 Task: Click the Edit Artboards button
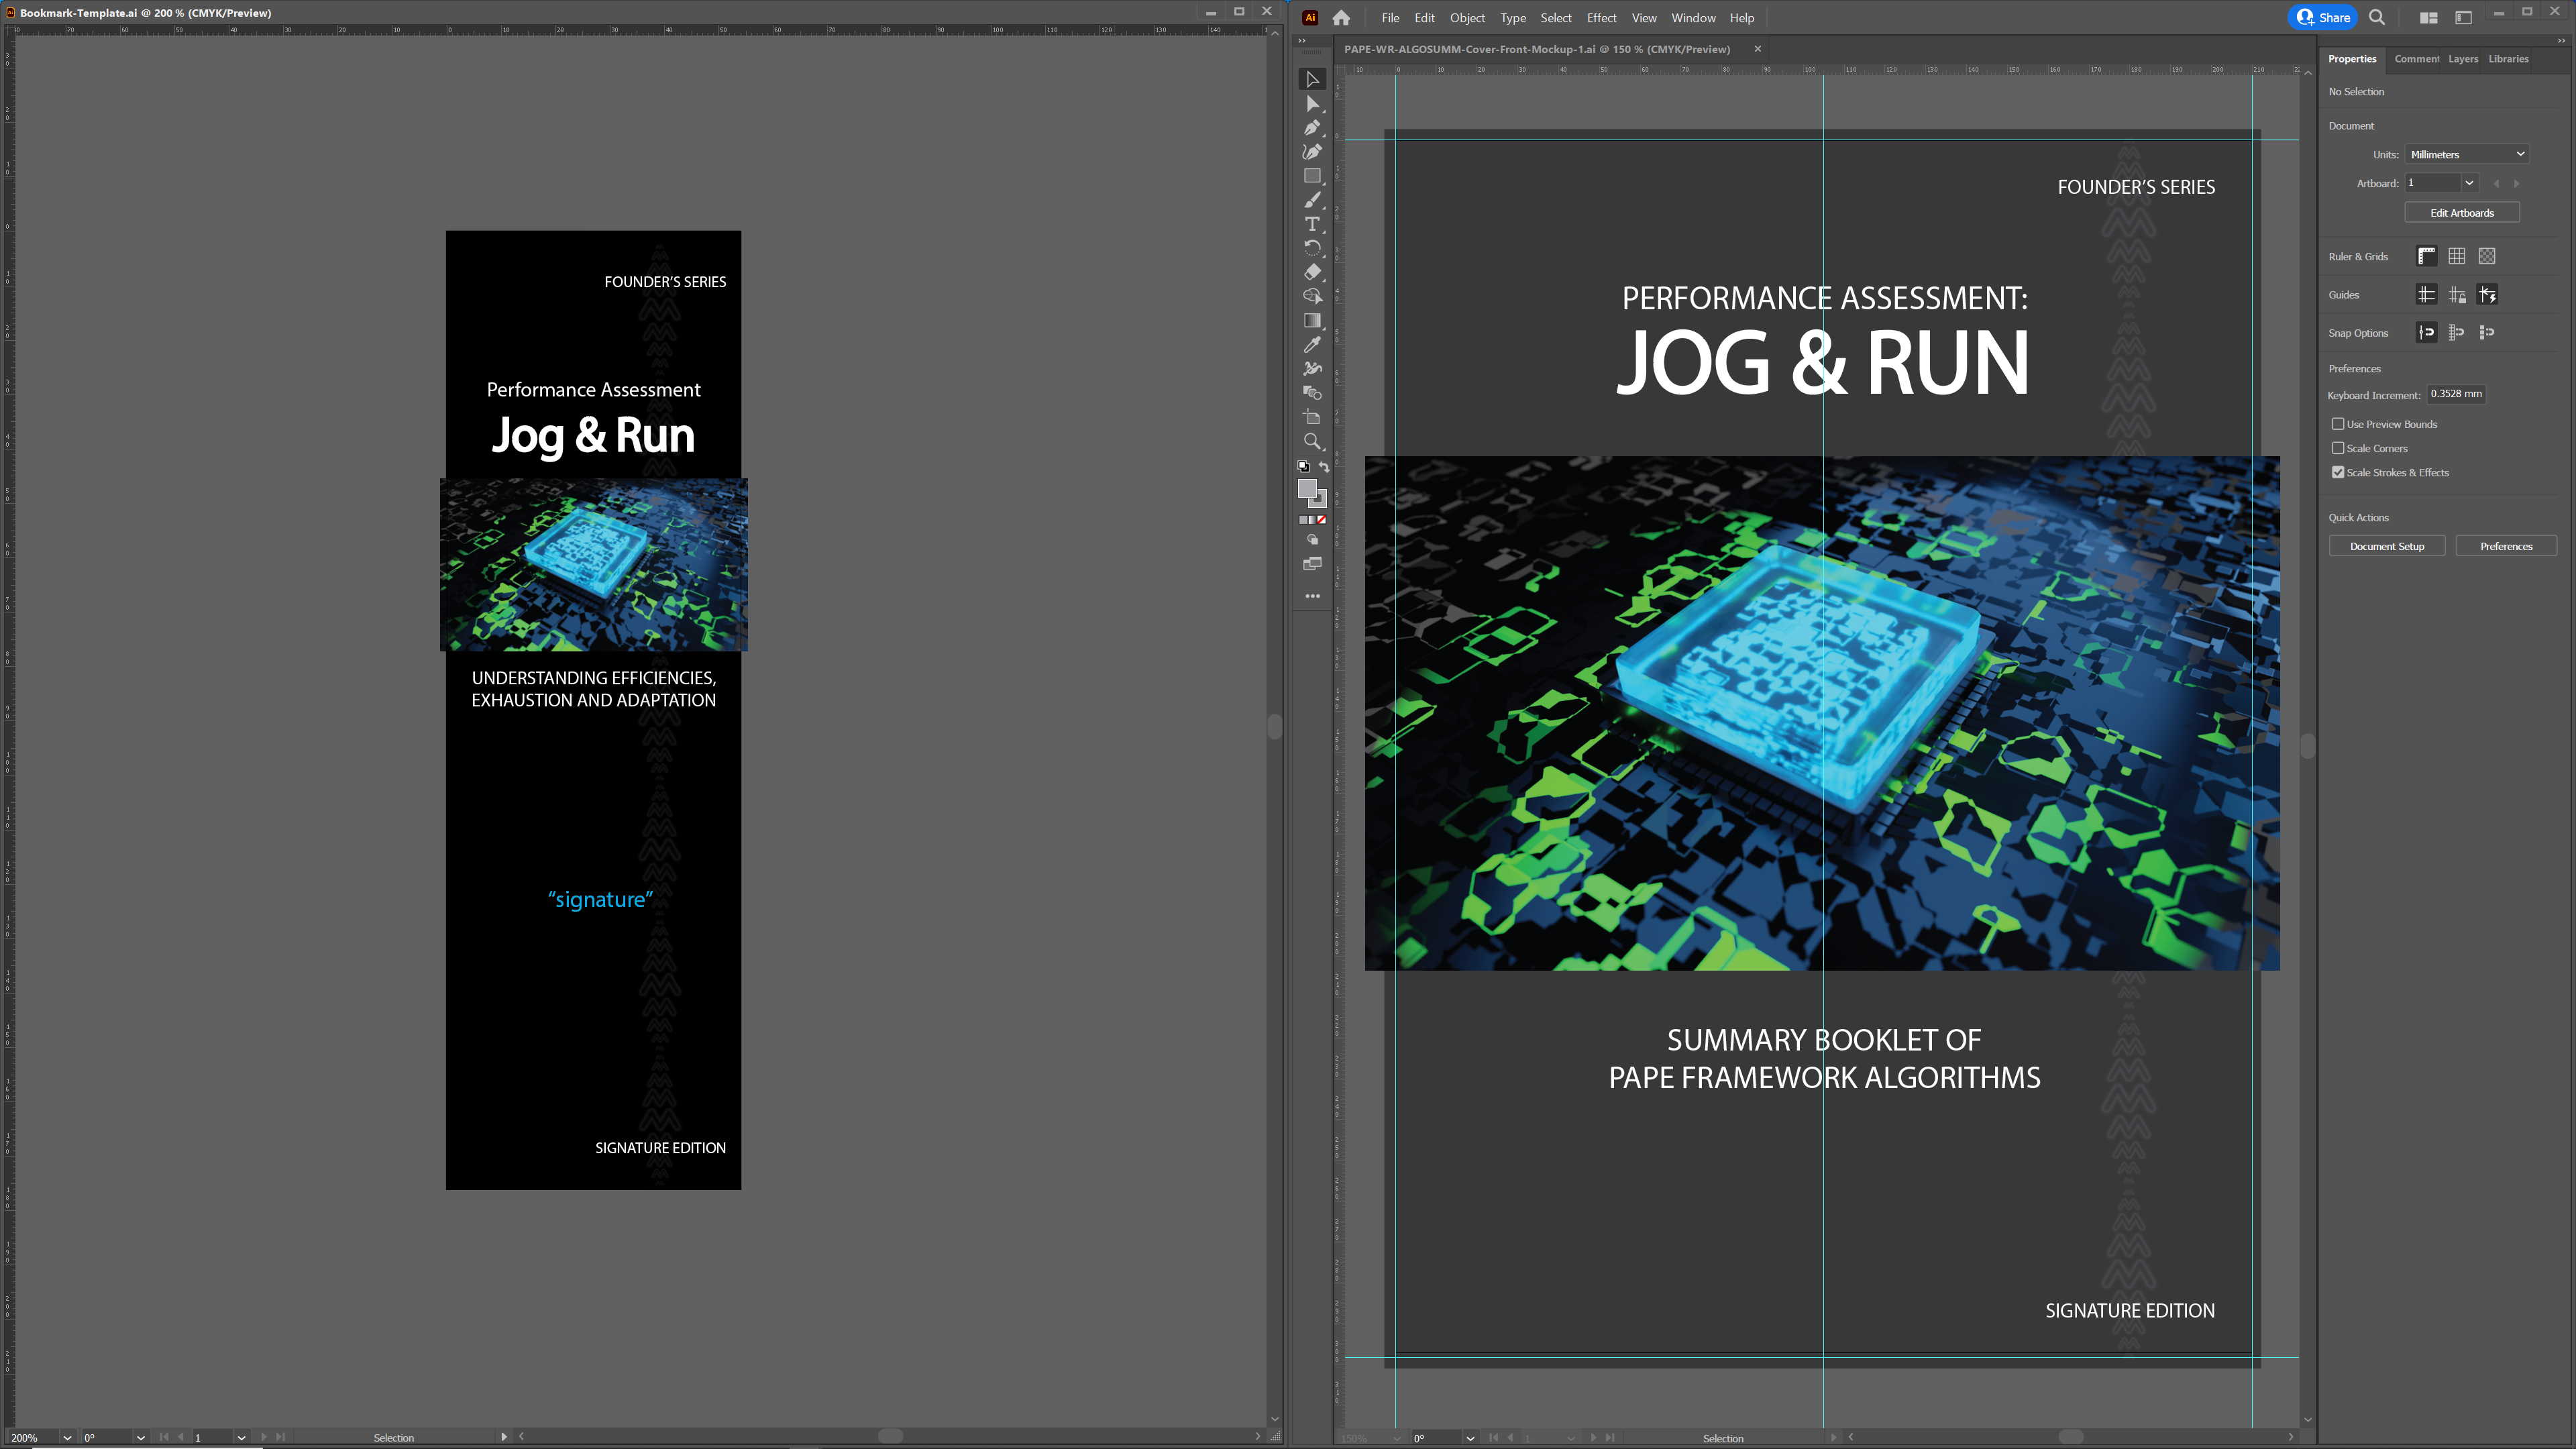pos(2462,213)
